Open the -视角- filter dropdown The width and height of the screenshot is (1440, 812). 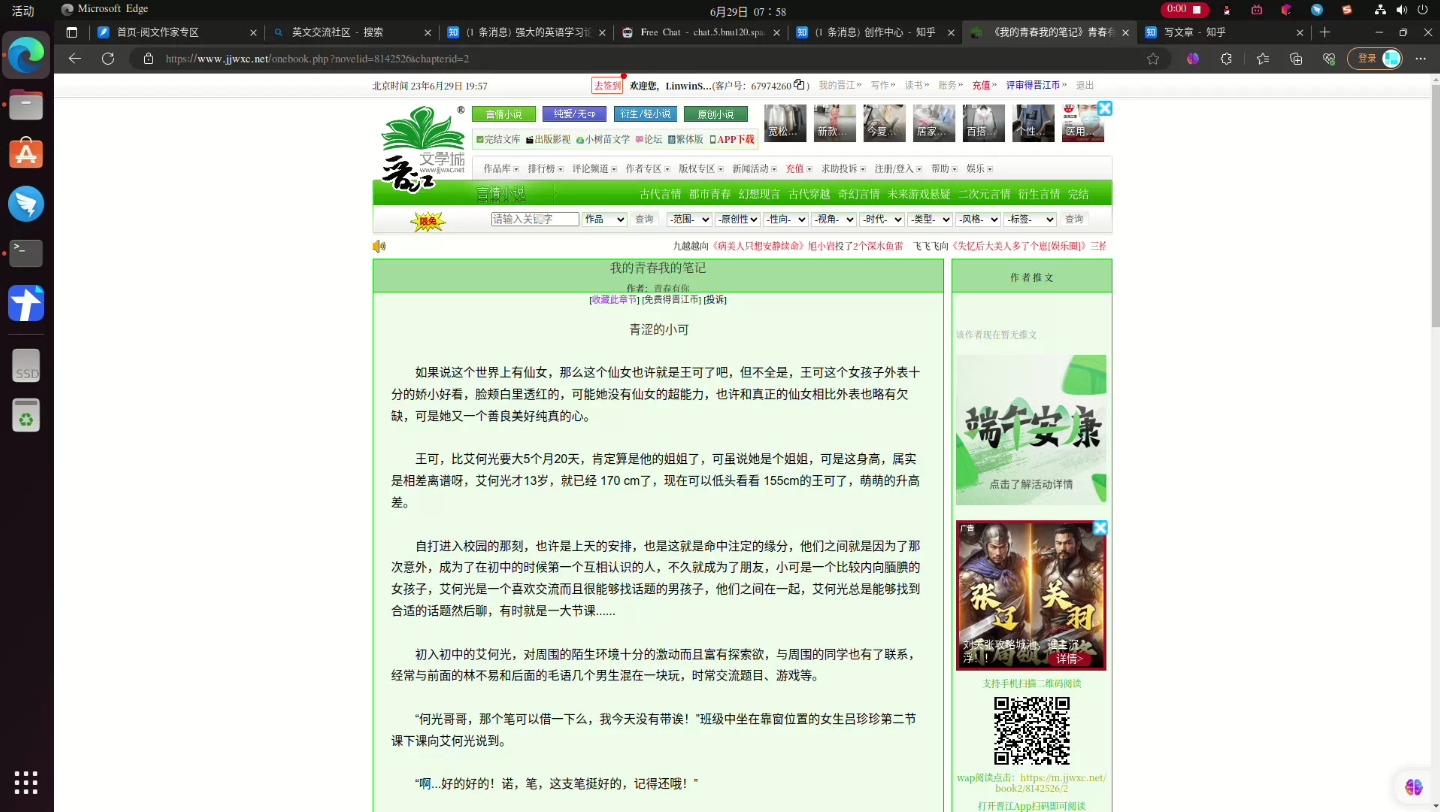[x=834, y=219]
